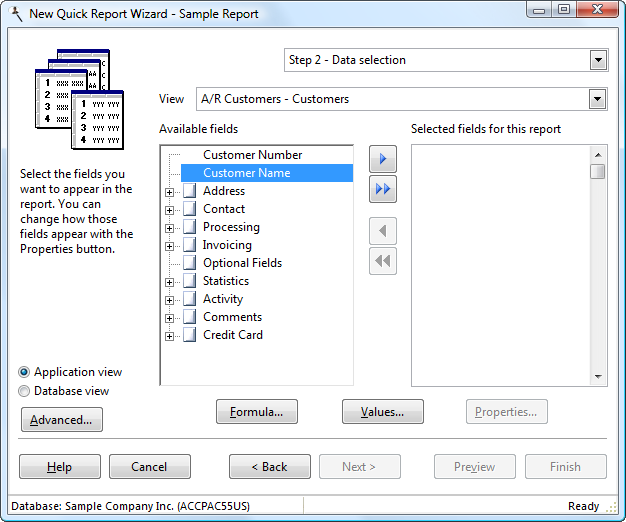The width and height of the screenshot is (626, 522).
Task: Click the Statistics folder icon in field list
Action: coord(188,282)
